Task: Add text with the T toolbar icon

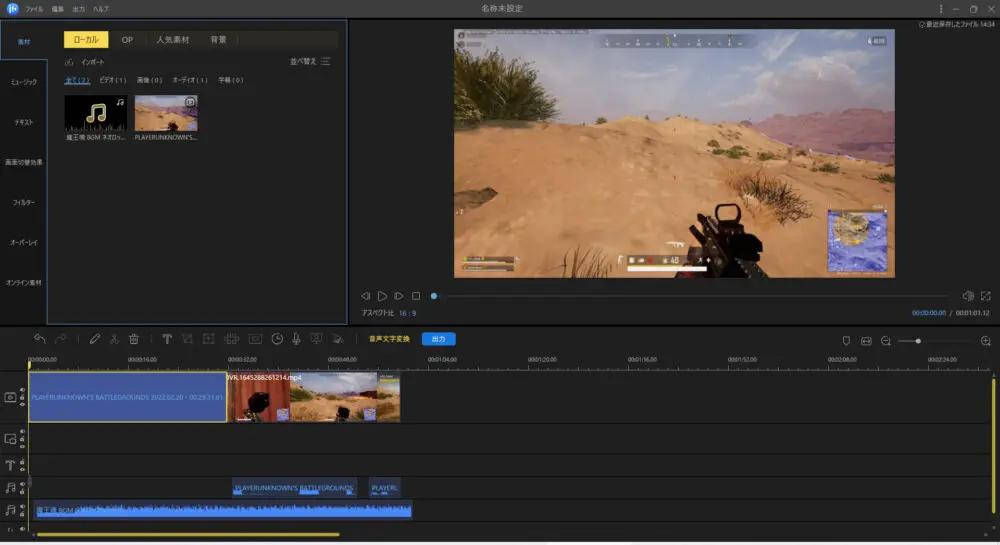Action: 167,339
